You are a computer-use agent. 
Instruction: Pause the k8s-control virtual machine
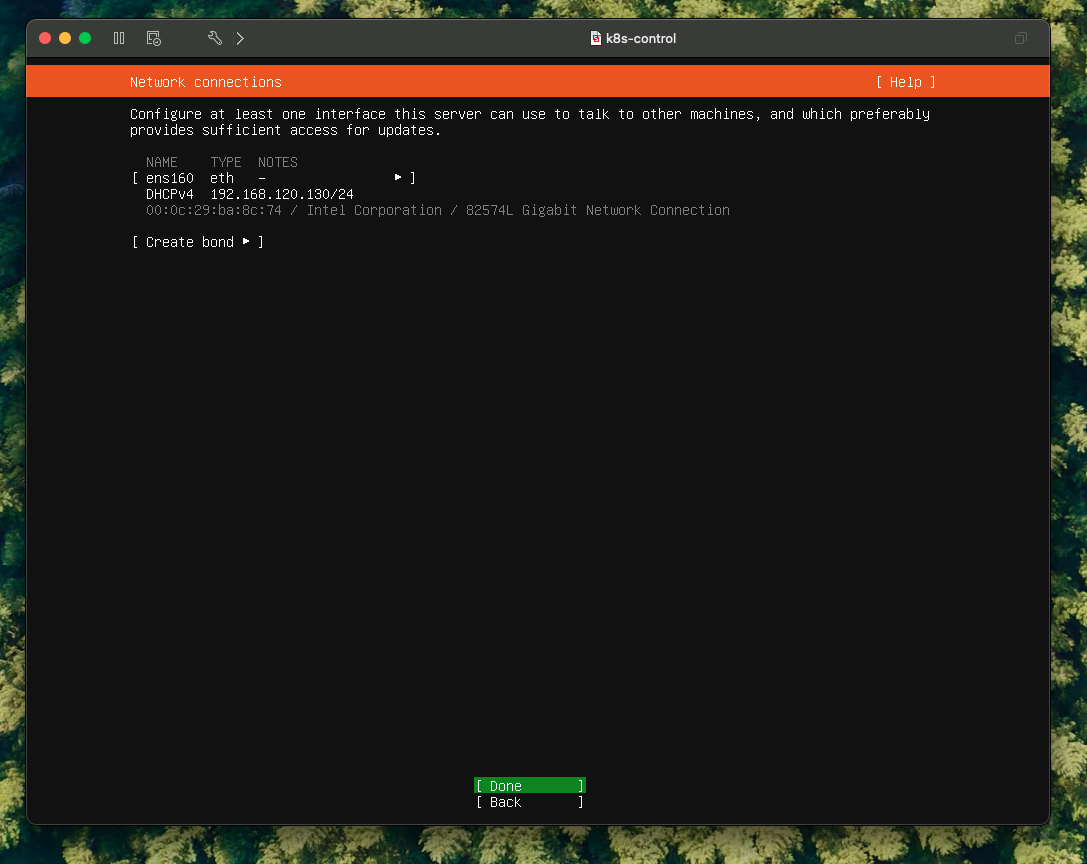(119, 38)
